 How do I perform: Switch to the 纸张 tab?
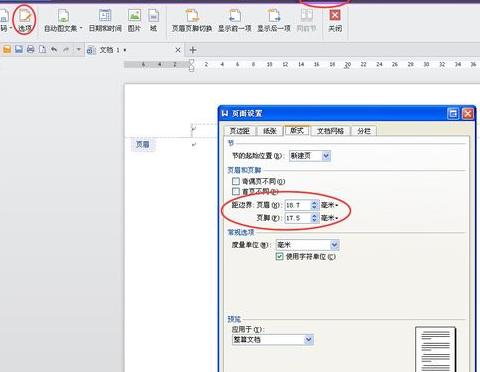(x=270, y=131)
